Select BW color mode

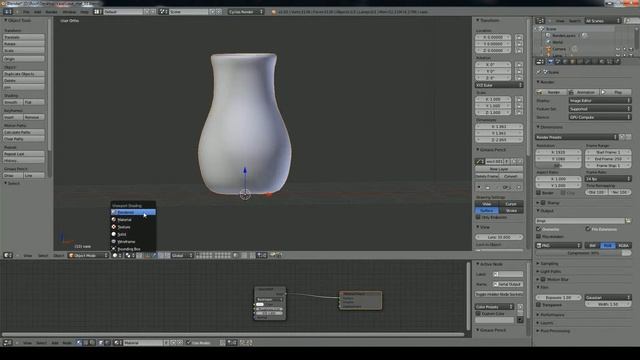tap(592, 245)
